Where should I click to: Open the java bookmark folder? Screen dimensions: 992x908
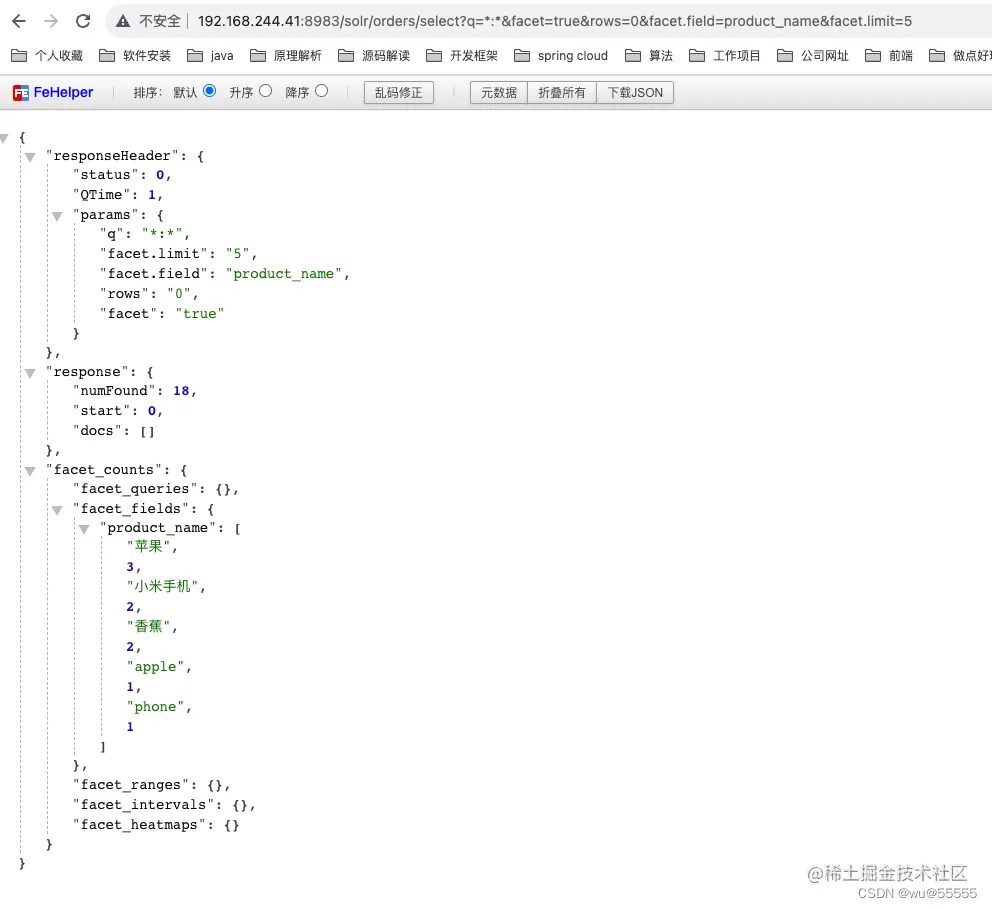click(211, 56)
